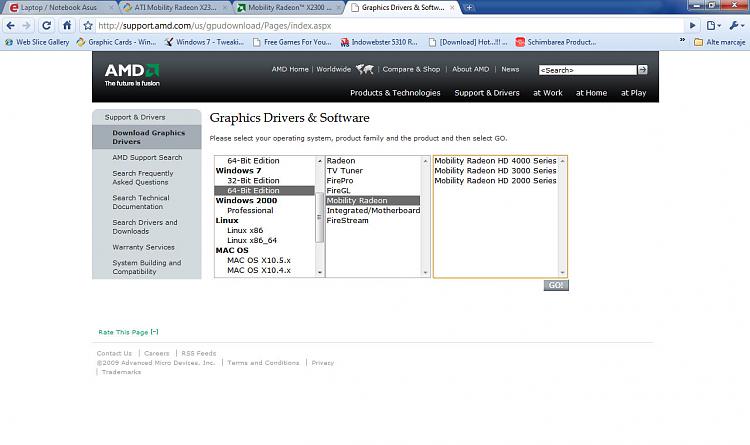The width and height of the screenshot is (750, 445).
Task: Close the Graphics Drivers & Software tab
Action: pyautogui.click(x=452, y=8)
